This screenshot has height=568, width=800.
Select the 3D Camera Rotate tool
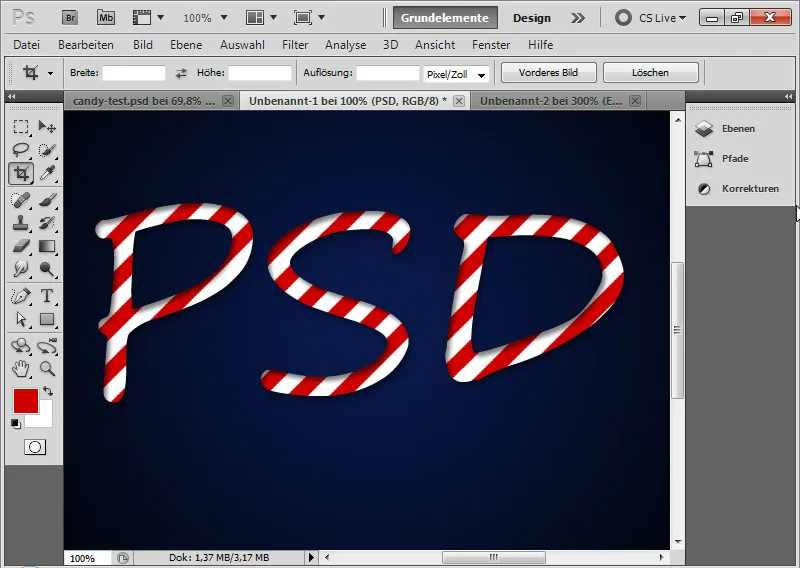(x=47, y=346)
